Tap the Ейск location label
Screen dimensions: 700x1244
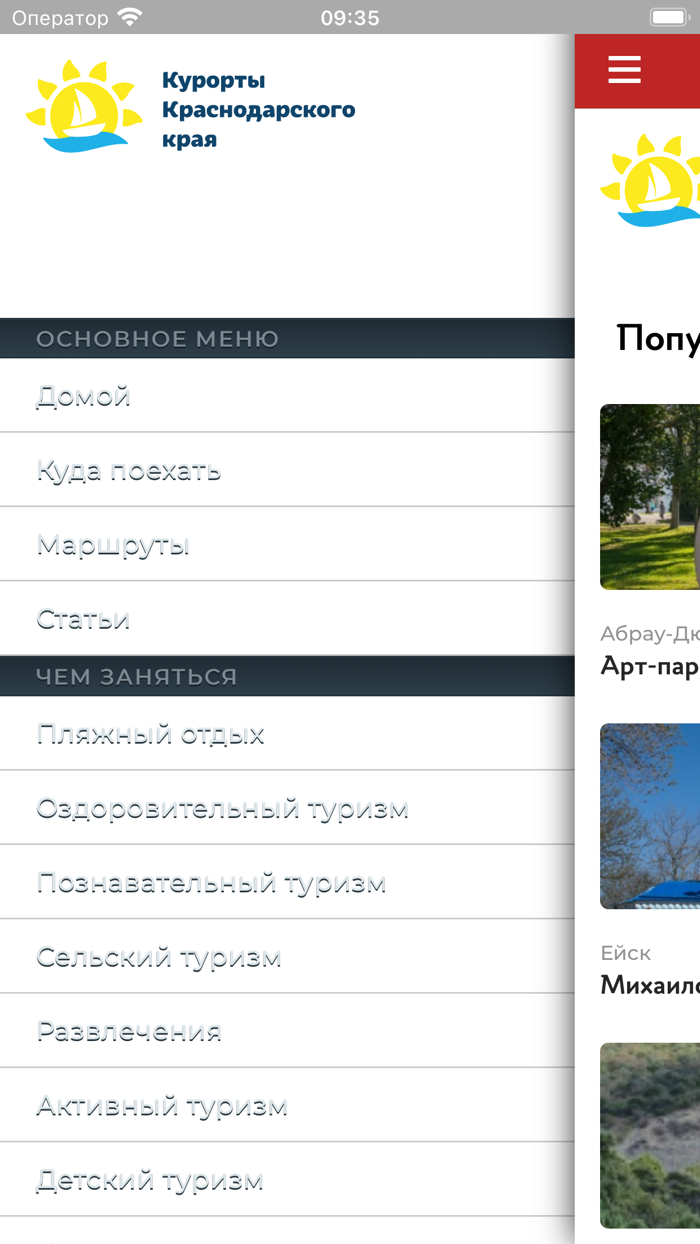[x=626, y=953]
